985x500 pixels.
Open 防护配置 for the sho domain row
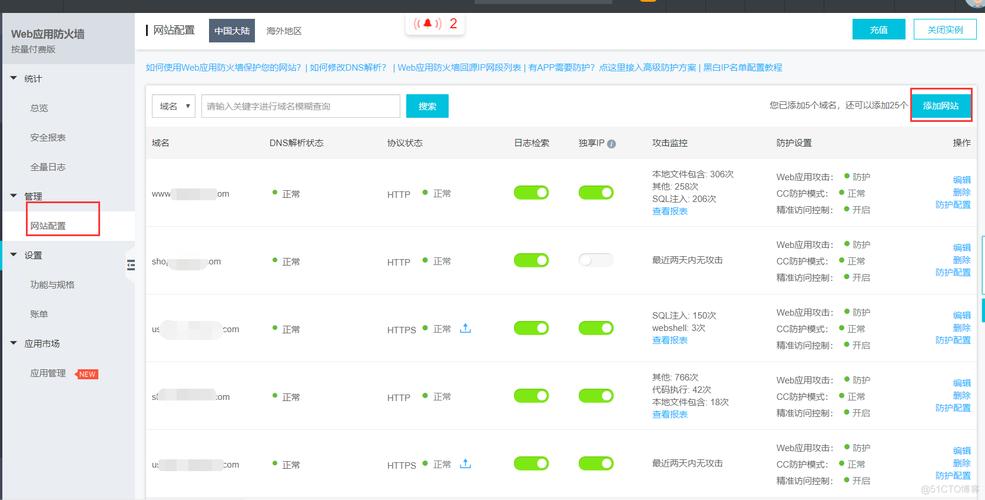point(953,273)
